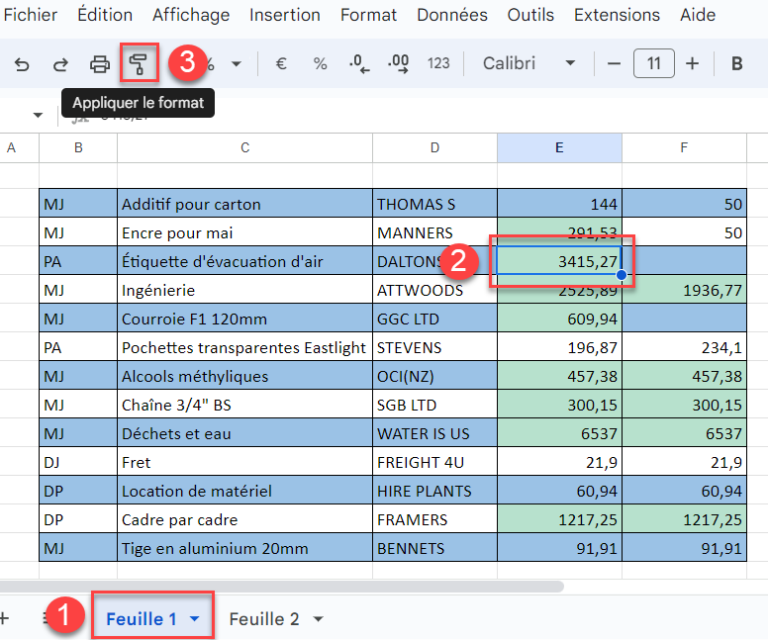Switch to the Feuille 2 sheet tab
768x640 pixels.
tap(264, 619)
